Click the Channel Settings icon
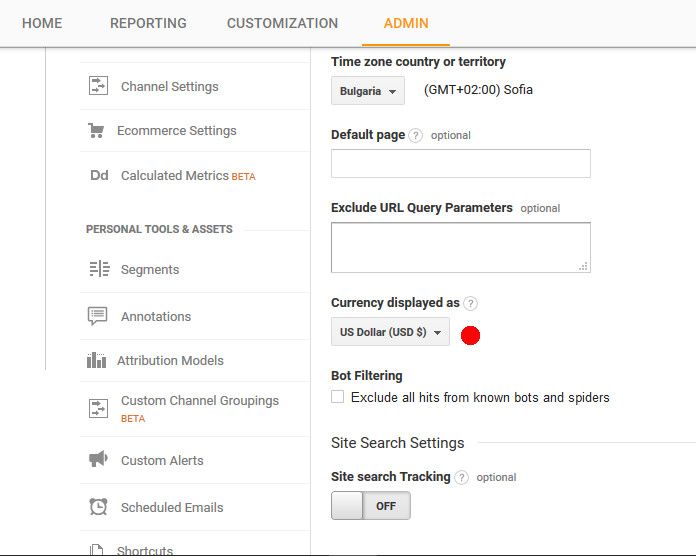 (x=98, y=86)
